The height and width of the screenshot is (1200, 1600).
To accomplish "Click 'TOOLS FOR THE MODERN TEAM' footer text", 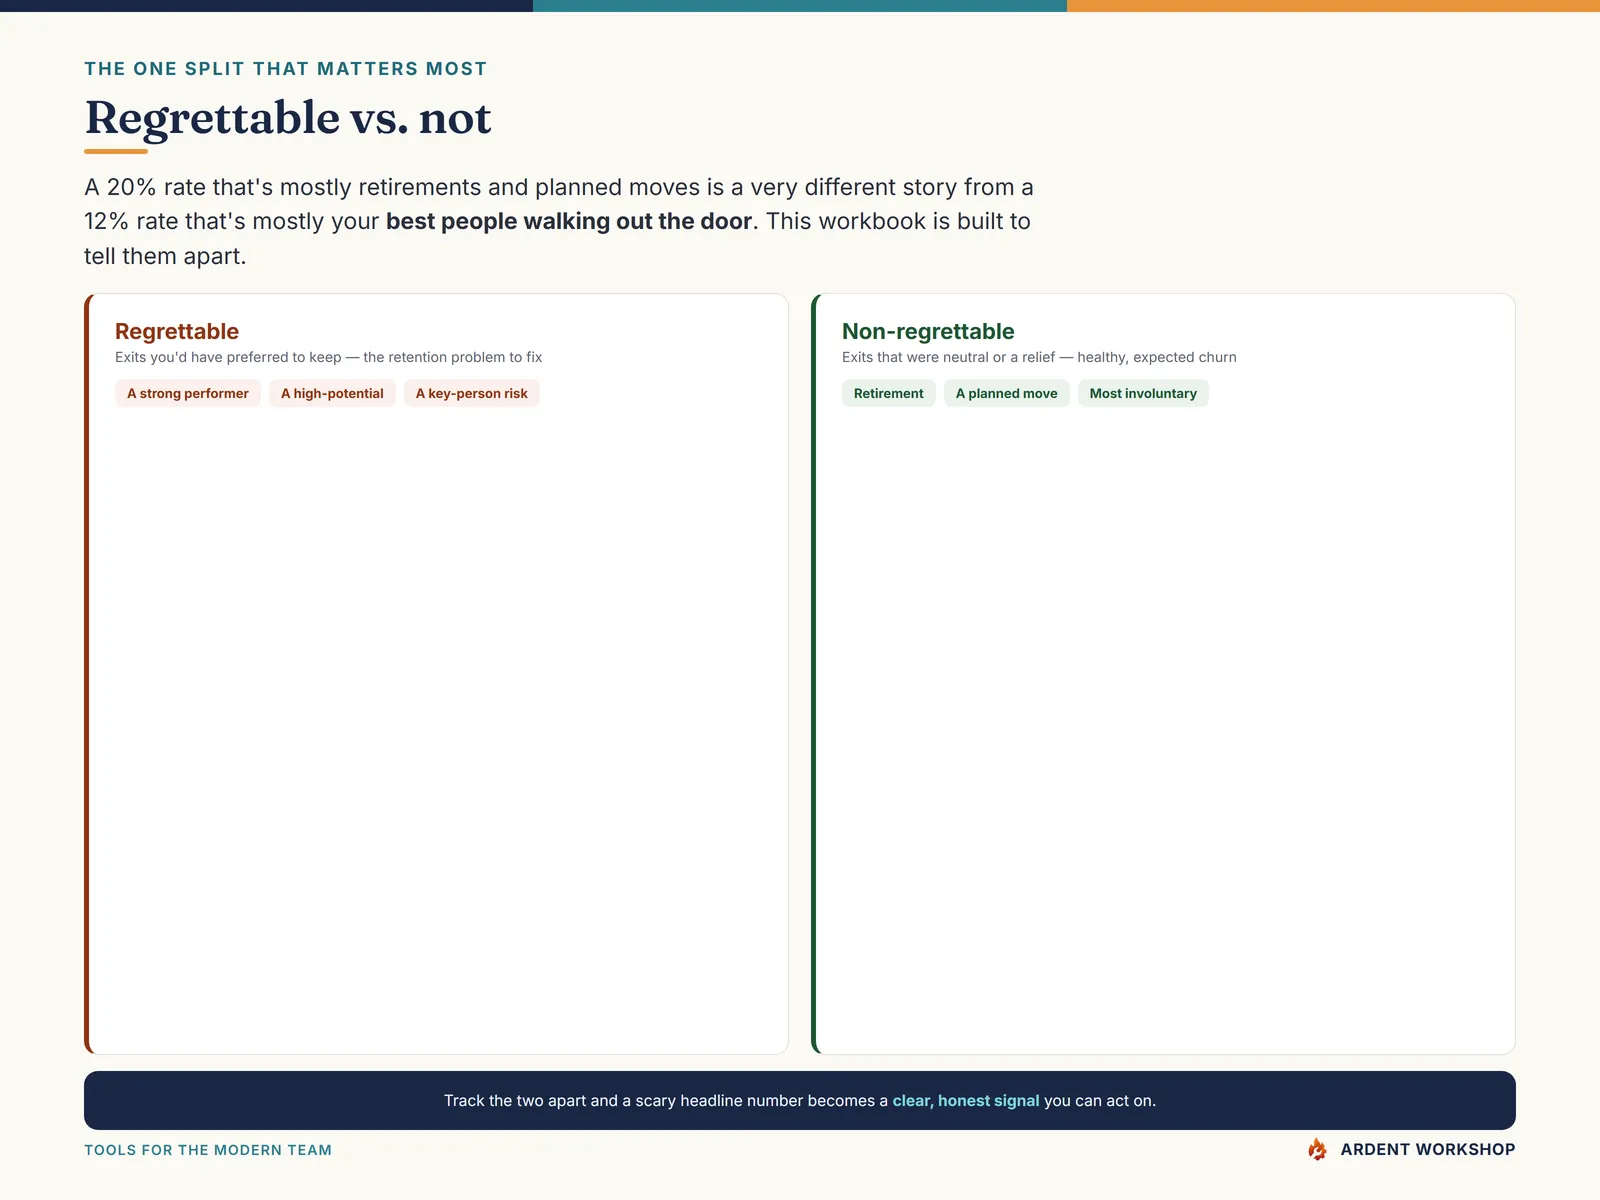I will pos(208,1150).
